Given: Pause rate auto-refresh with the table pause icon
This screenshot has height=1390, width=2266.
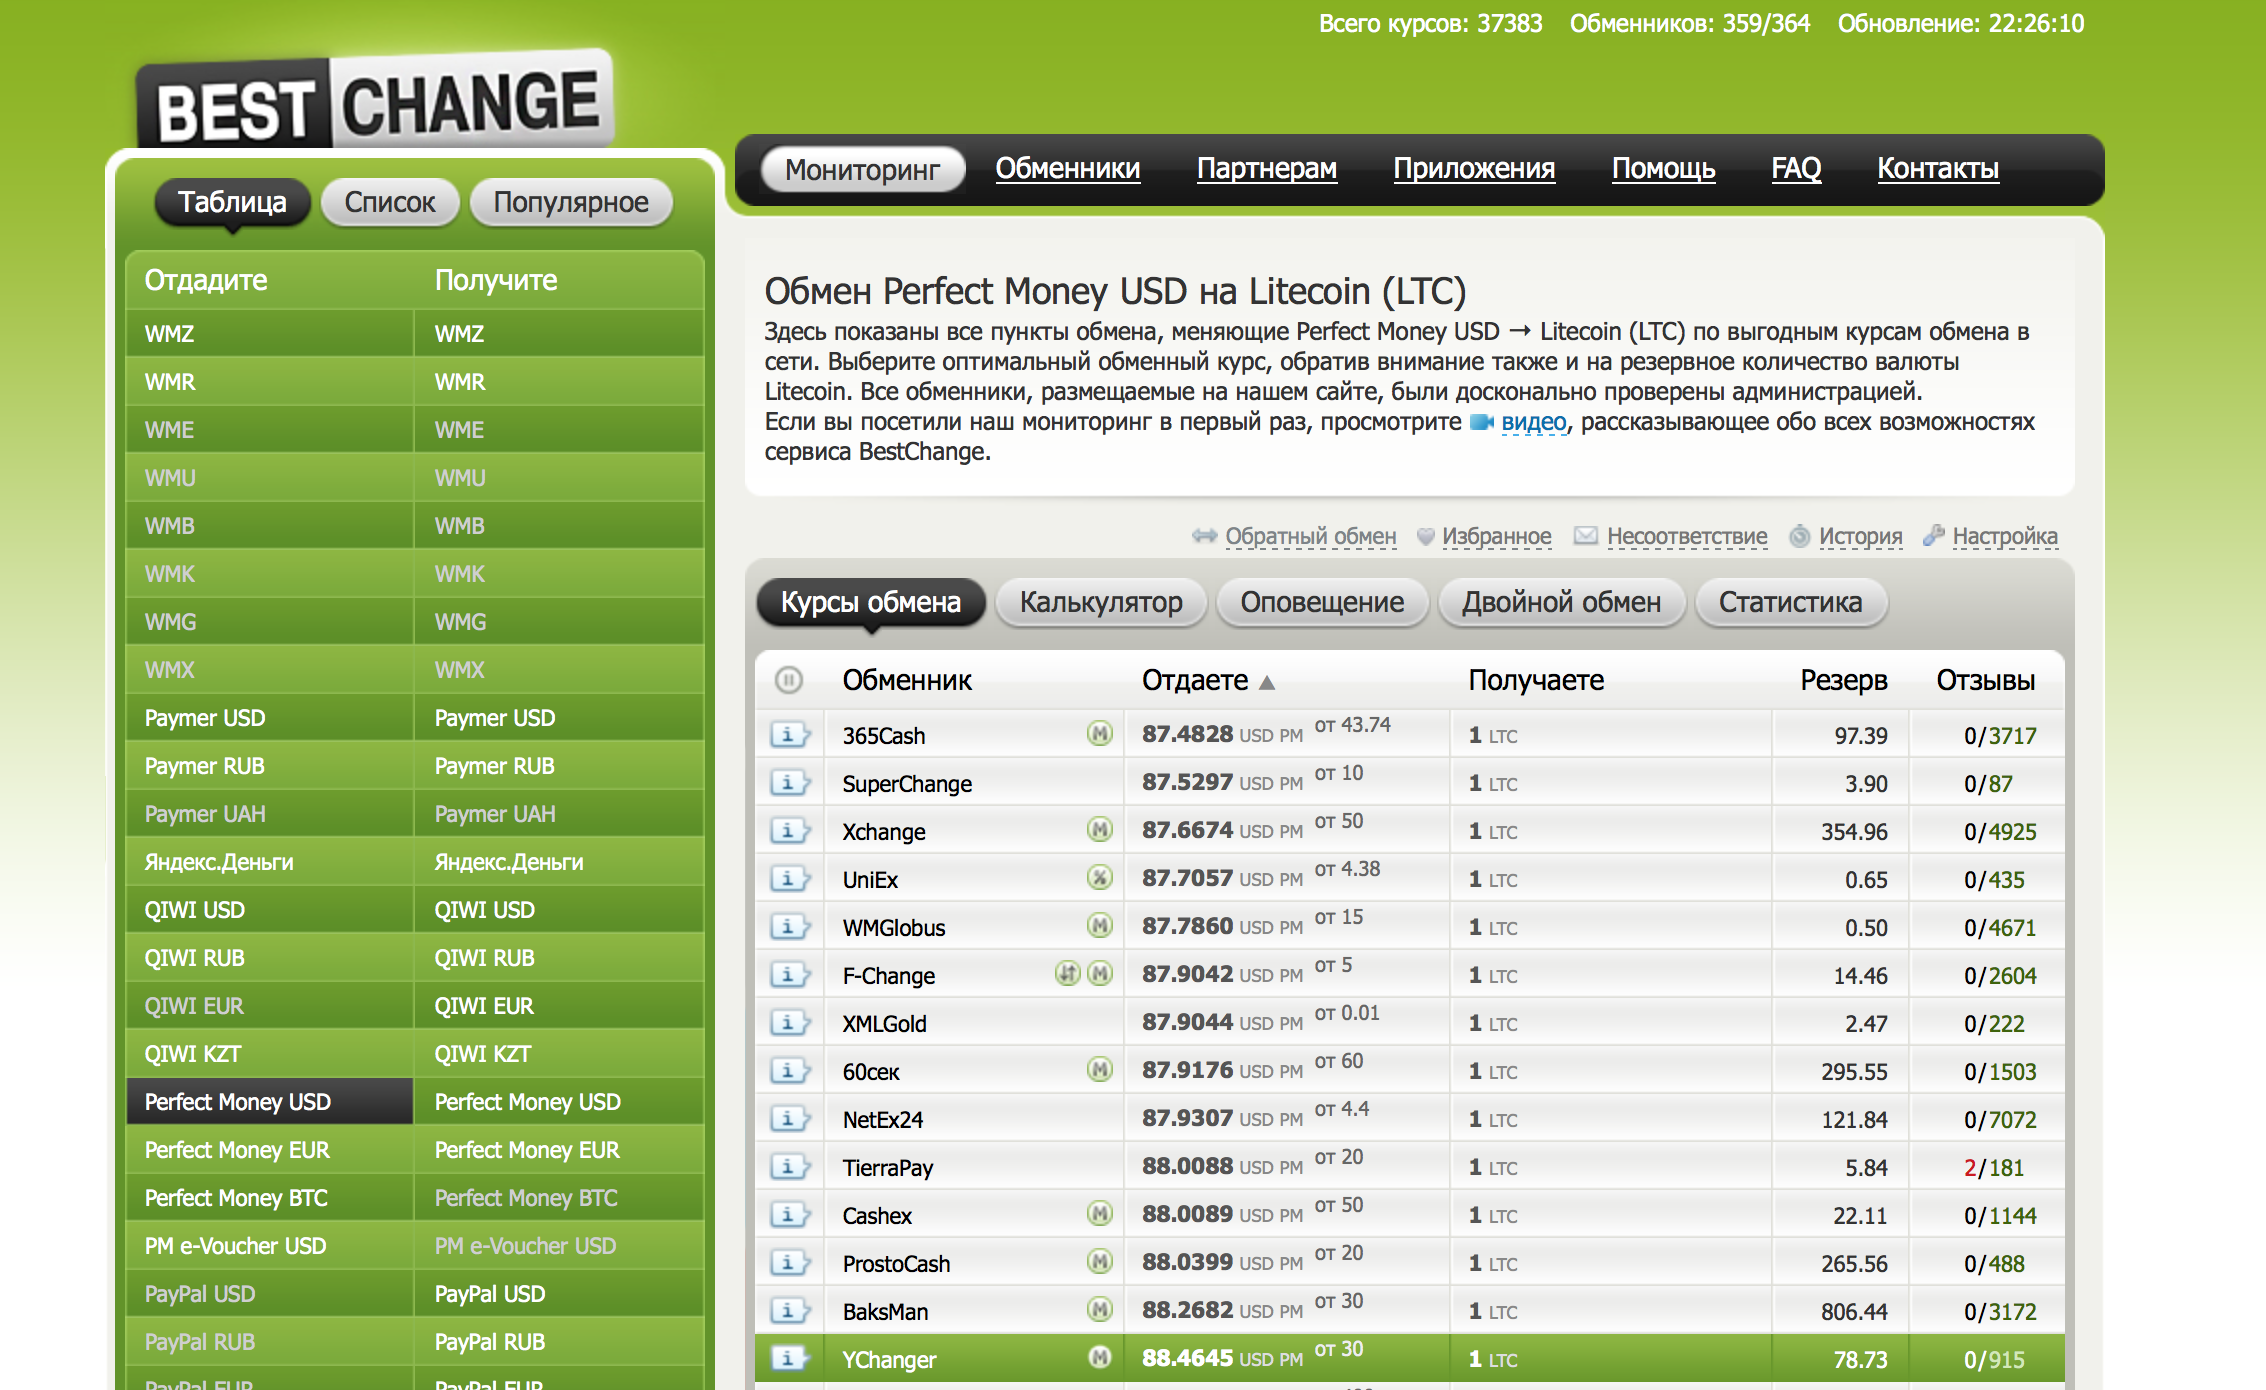Looking at the screenshot, I should pyautogui.click(x=789, y=681).
